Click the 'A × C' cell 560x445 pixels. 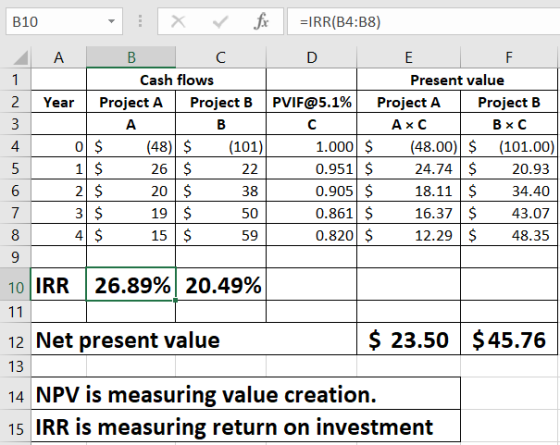coord(409,124)
